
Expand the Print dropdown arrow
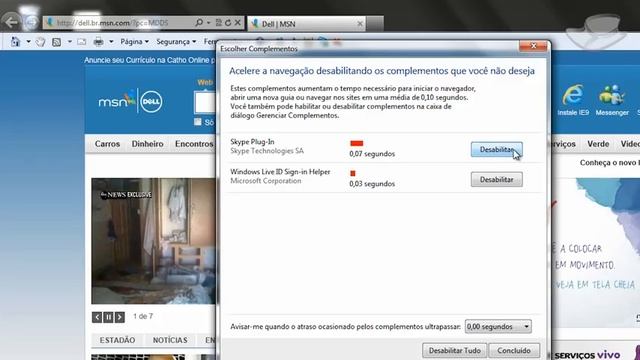(111, 42)
